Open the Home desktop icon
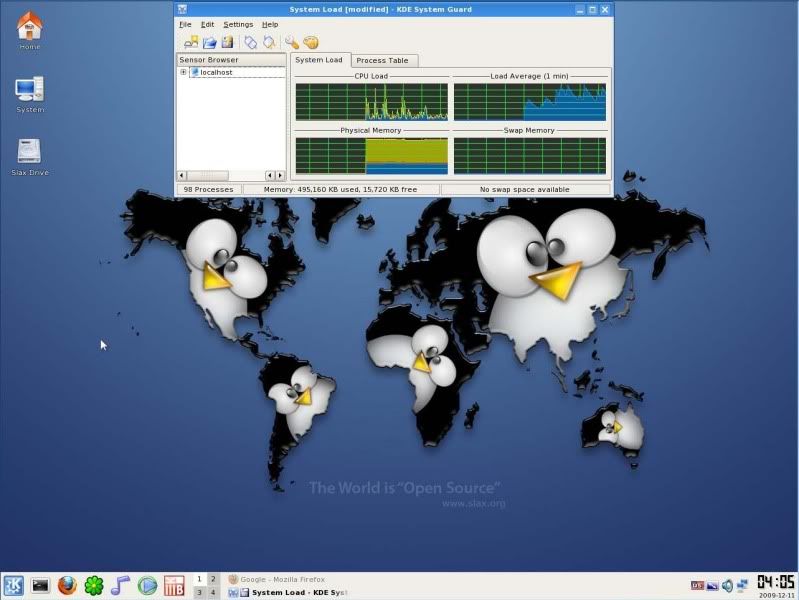 (30, 30)
